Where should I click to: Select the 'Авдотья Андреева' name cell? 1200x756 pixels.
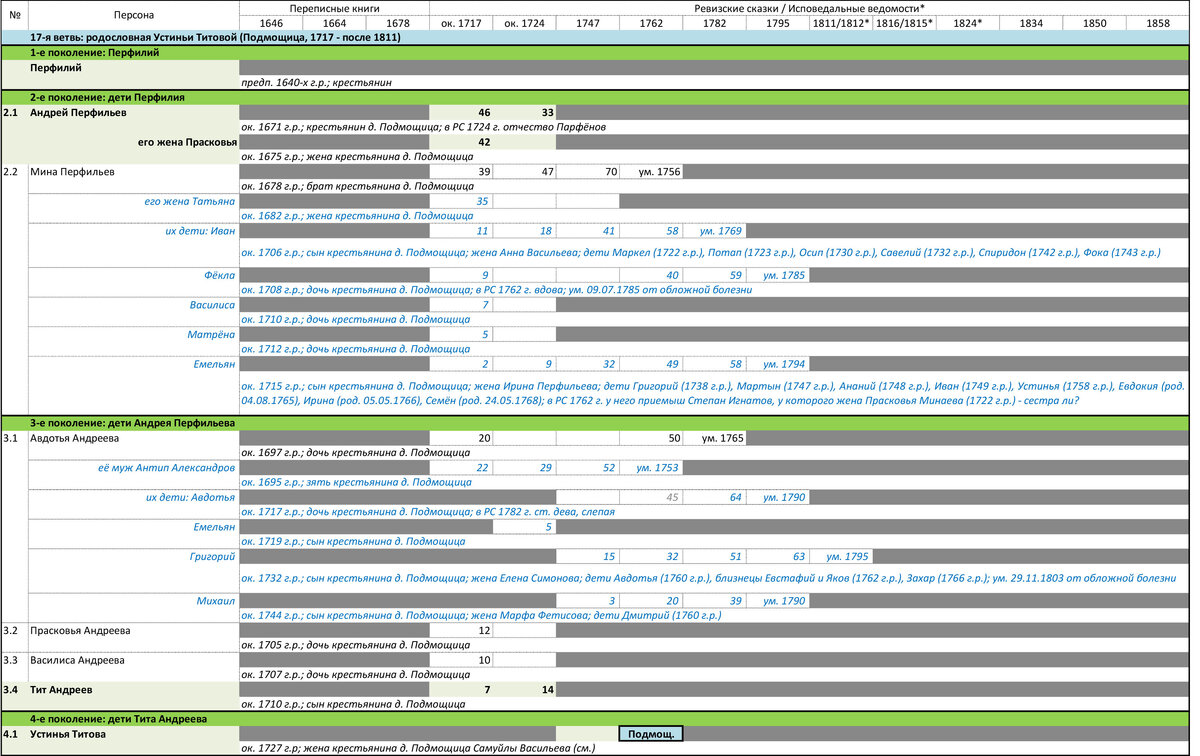(133, 438)
